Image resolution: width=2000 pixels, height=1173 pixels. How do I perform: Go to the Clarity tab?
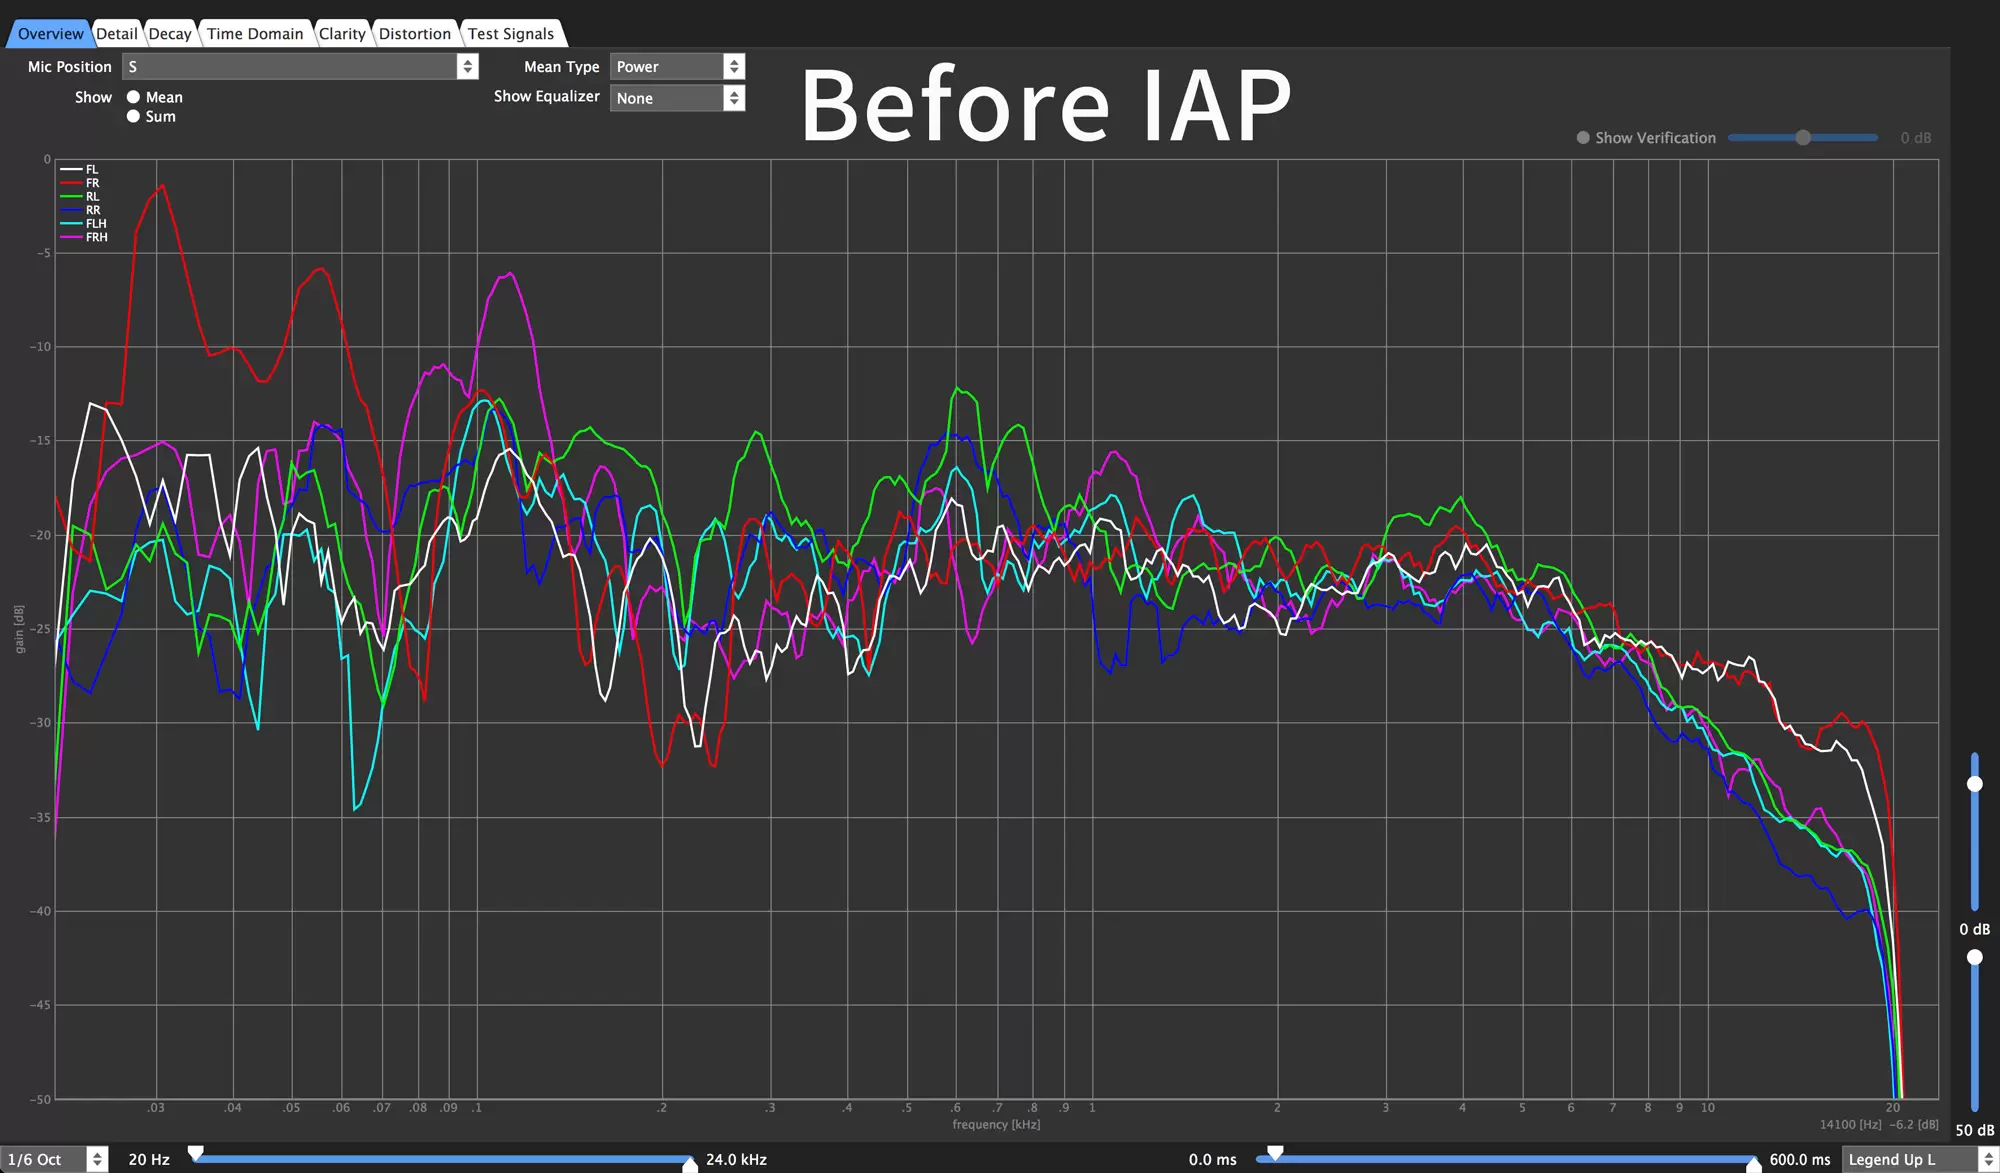coord(342,34)
